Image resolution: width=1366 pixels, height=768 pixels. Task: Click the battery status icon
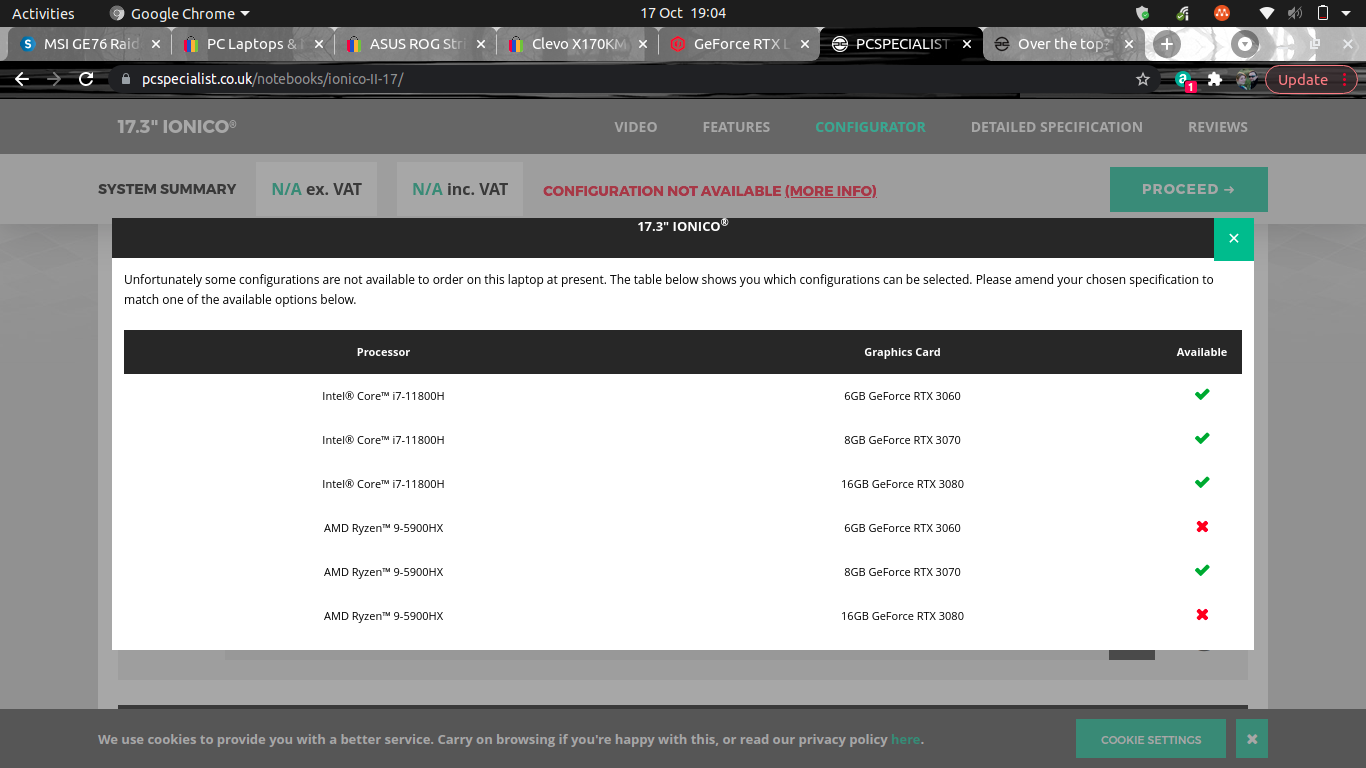tap(1322, 13)
